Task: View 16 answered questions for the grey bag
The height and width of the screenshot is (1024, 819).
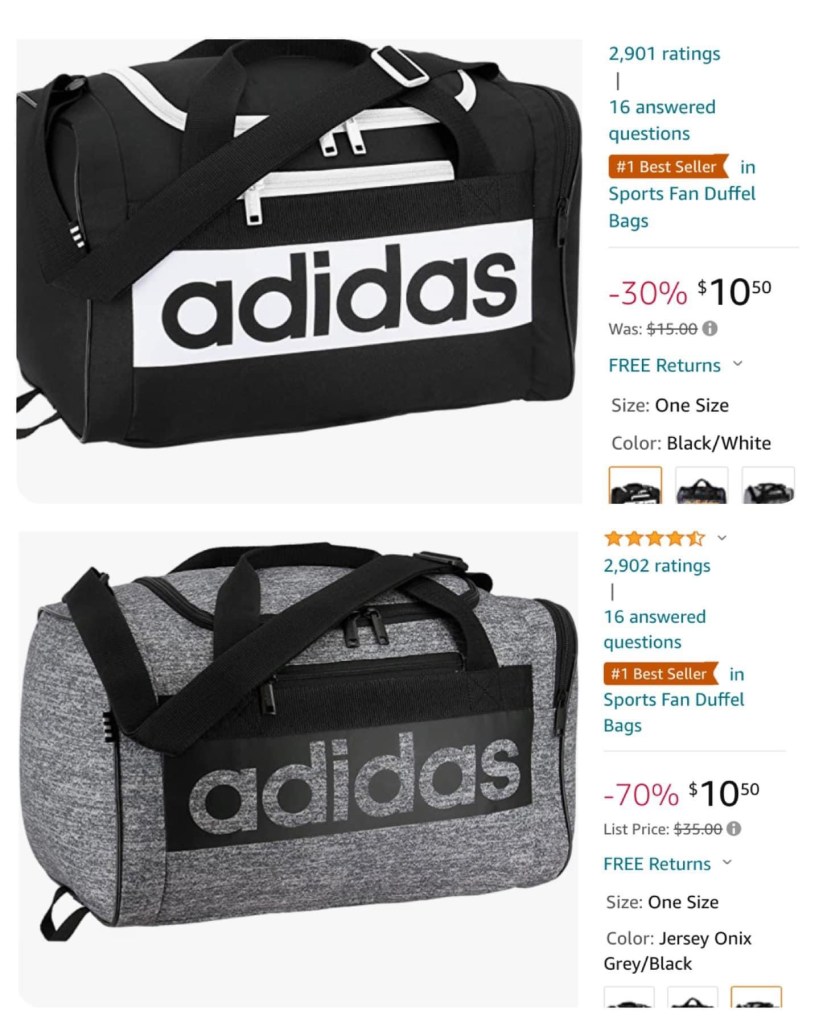Action: pos(654,630)
